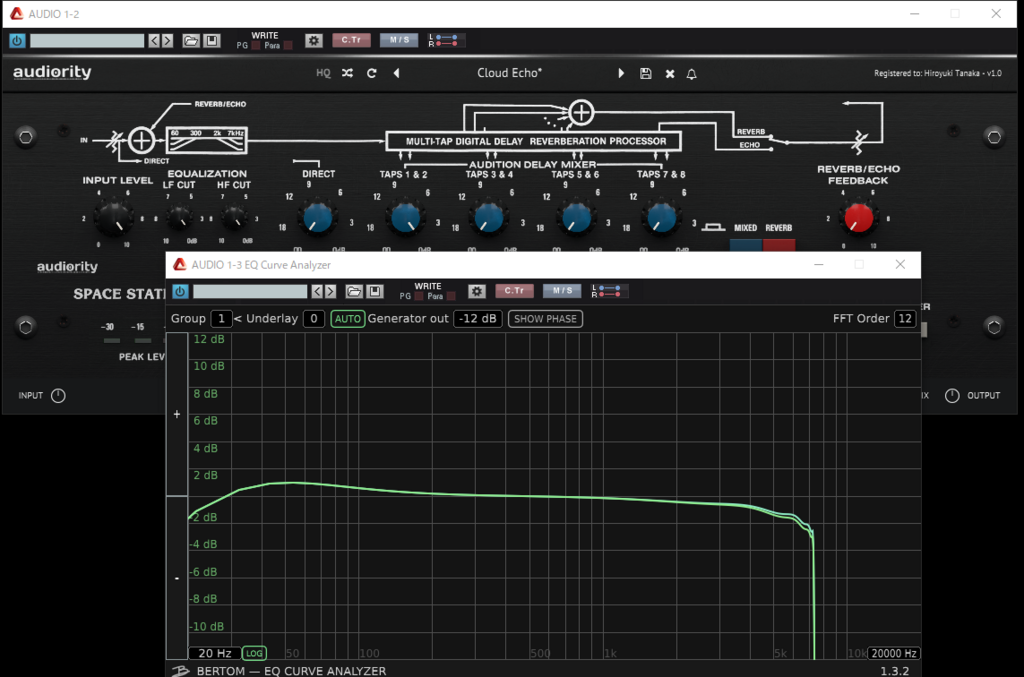This screenshot has width=1024, height=677.
Task: Change the Underlay value 0
Action: tap(314, 319)
